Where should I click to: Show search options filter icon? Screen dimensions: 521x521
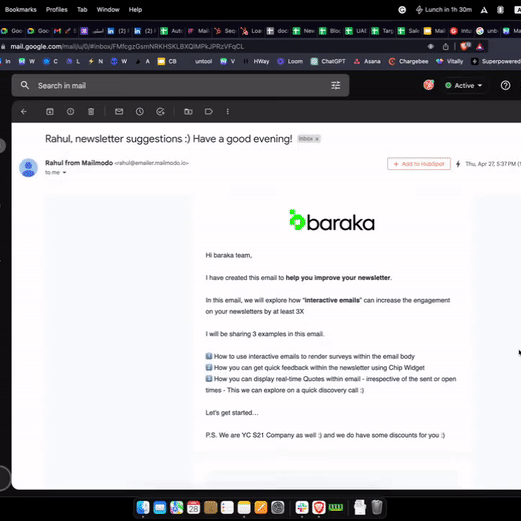336,86
